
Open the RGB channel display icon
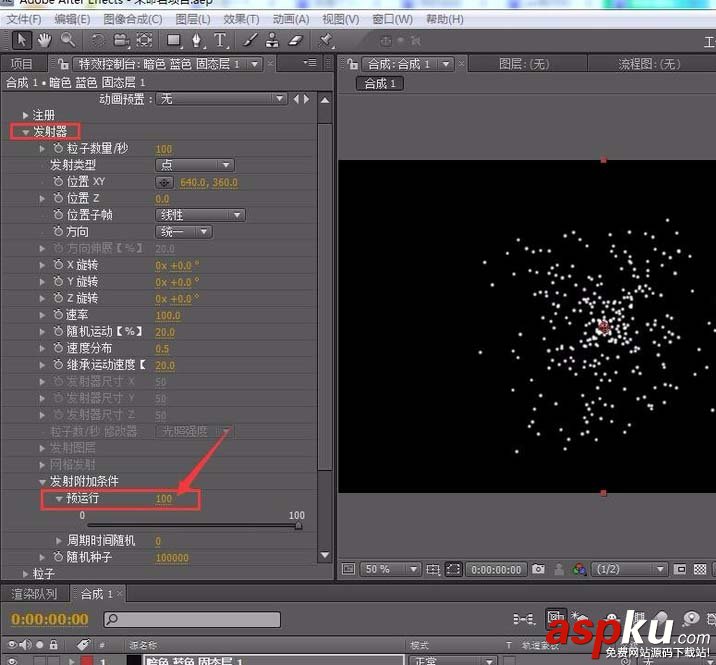point(580,569)
